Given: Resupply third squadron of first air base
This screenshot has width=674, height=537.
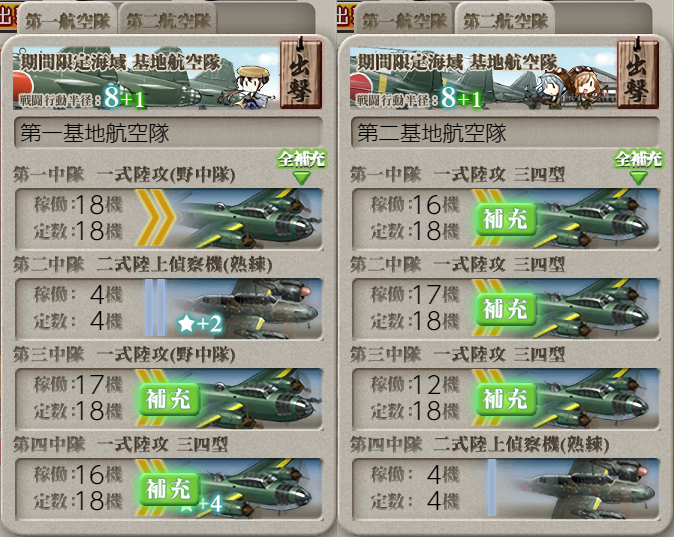Looking at the screenshot, I should click(168, 399).
